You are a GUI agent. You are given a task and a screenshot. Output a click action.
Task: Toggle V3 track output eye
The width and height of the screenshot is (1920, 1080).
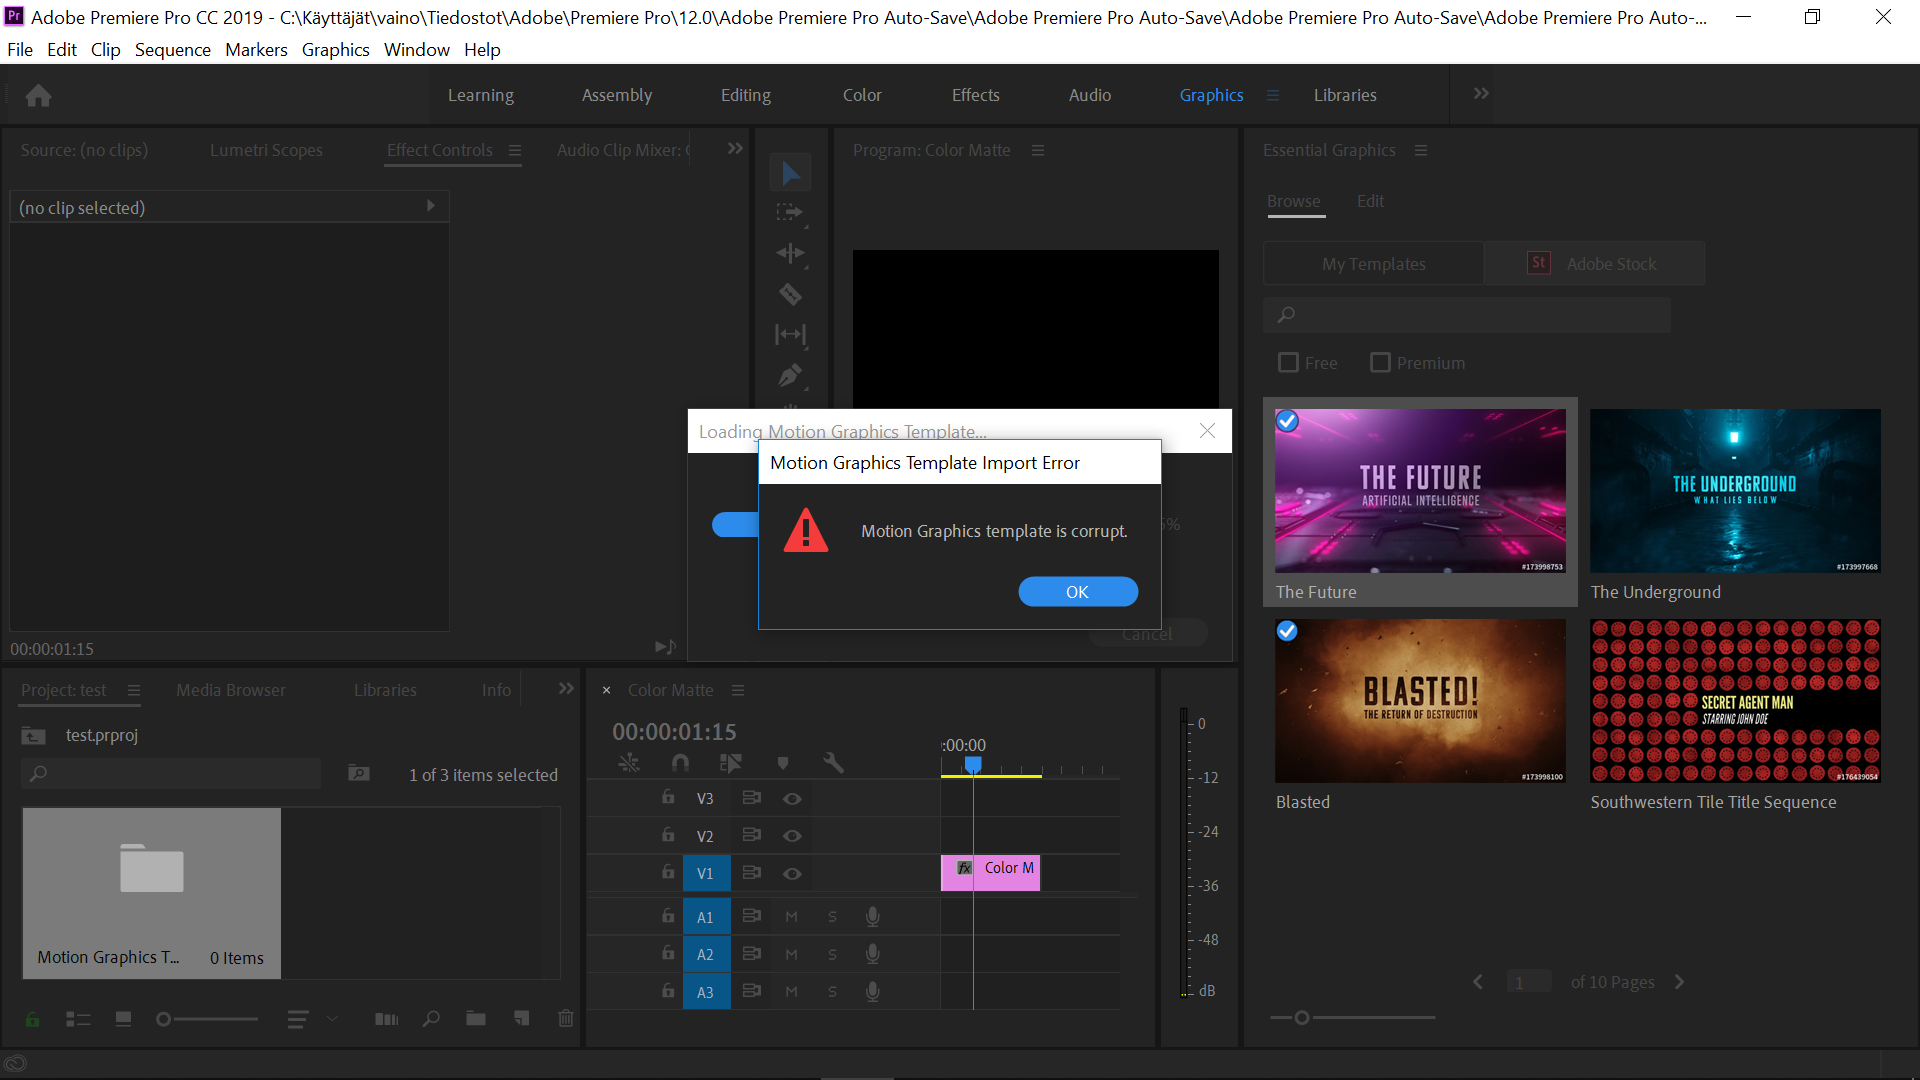[x=792, y=799]
